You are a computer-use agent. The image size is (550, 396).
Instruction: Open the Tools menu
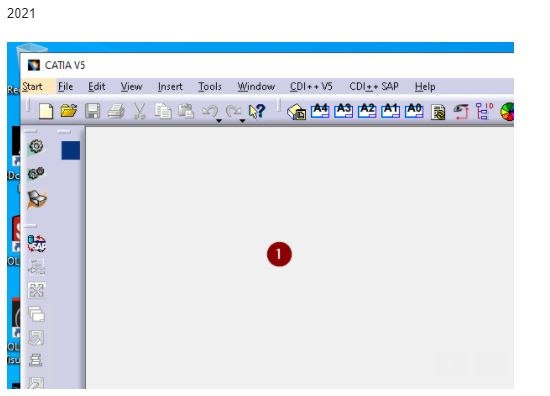(x=210, y=87)
